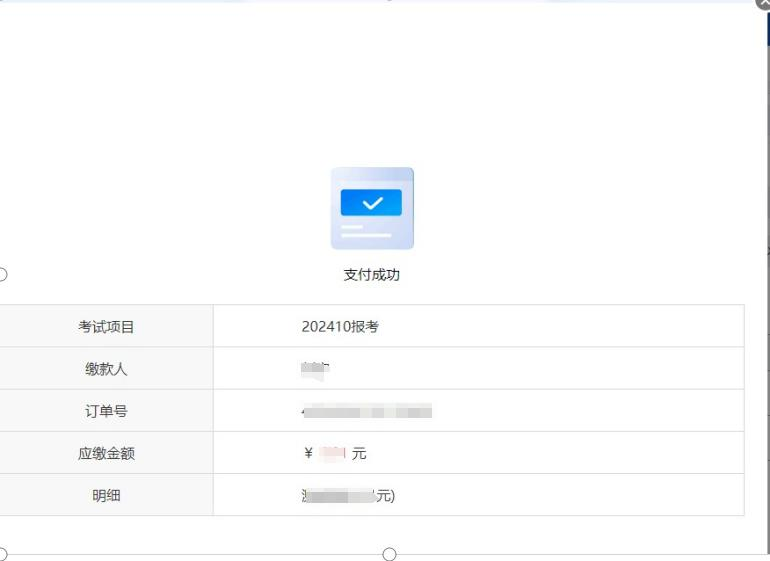Select the 考试项目 label cell
This screenshot has width=770, height=561.
[x=106, y=327]
